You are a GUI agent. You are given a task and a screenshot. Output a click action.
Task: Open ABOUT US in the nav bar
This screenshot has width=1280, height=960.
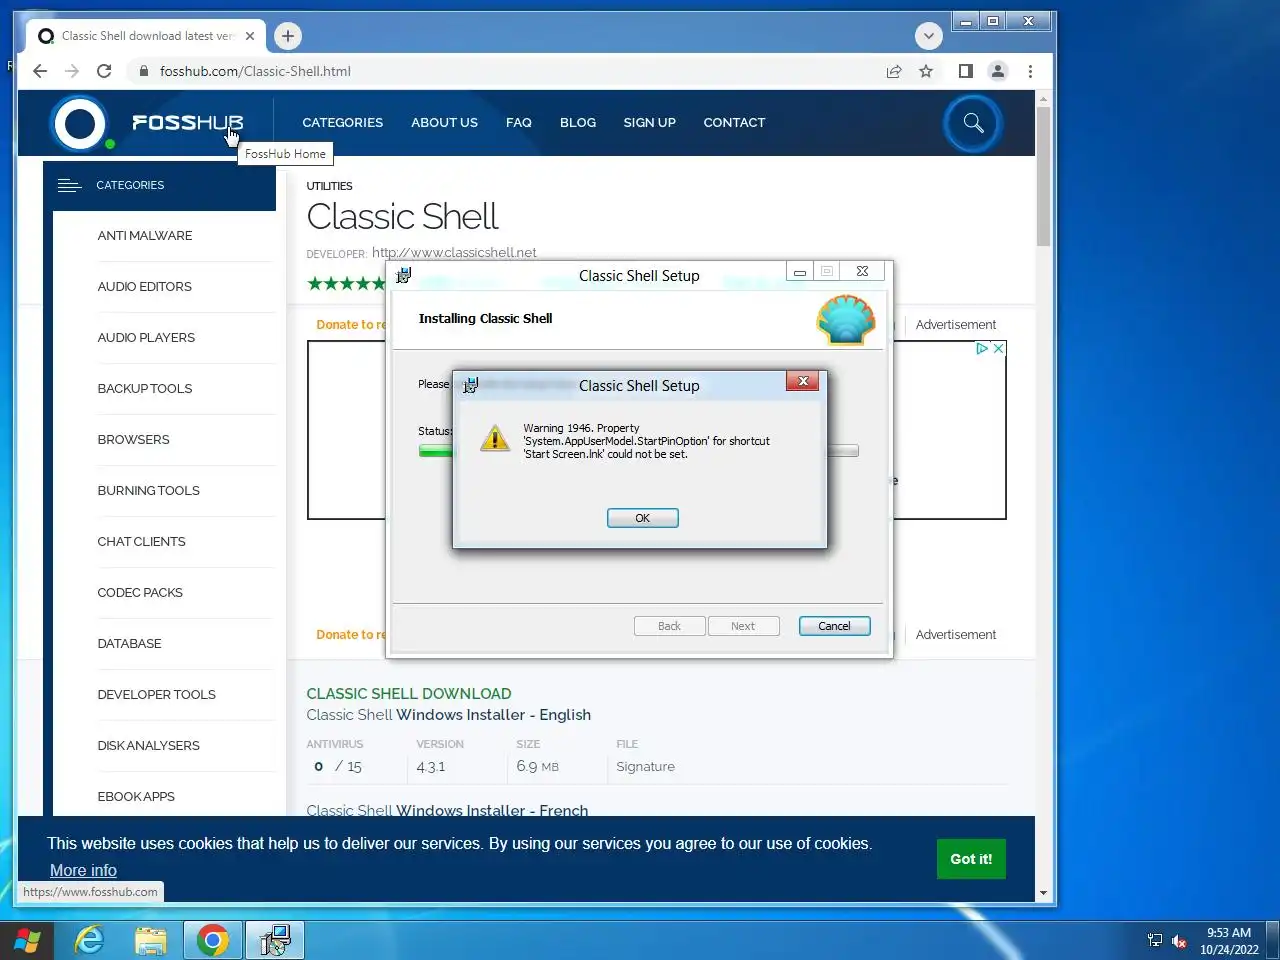click(x=444, y=122)
